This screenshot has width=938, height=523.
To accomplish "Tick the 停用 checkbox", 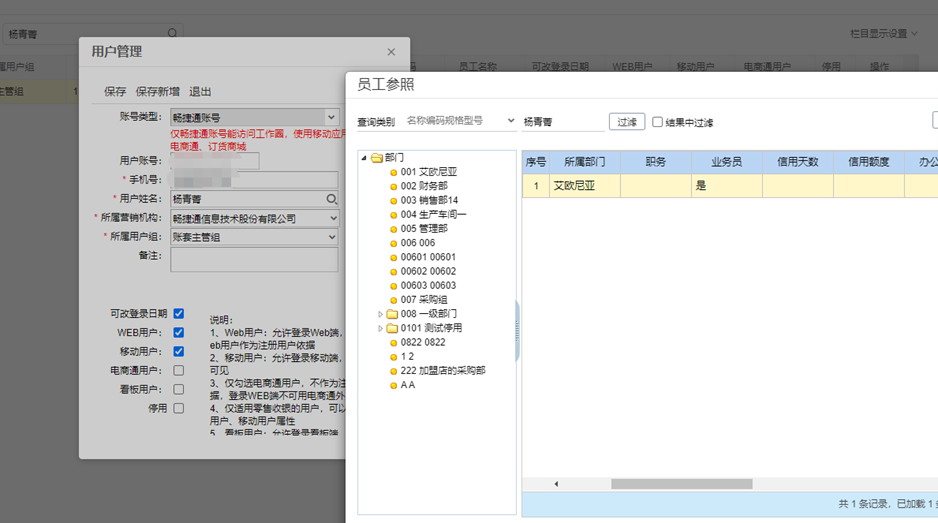I will (178, 408).
